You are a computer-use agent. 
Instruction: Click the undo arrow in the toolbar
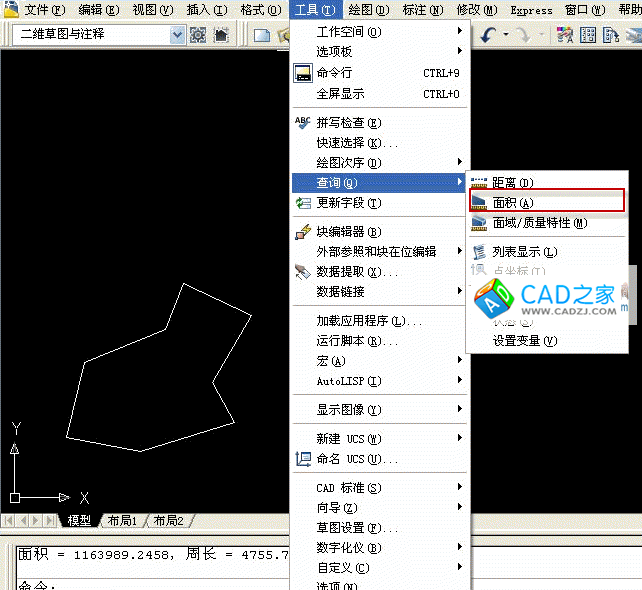click(488, 35)
